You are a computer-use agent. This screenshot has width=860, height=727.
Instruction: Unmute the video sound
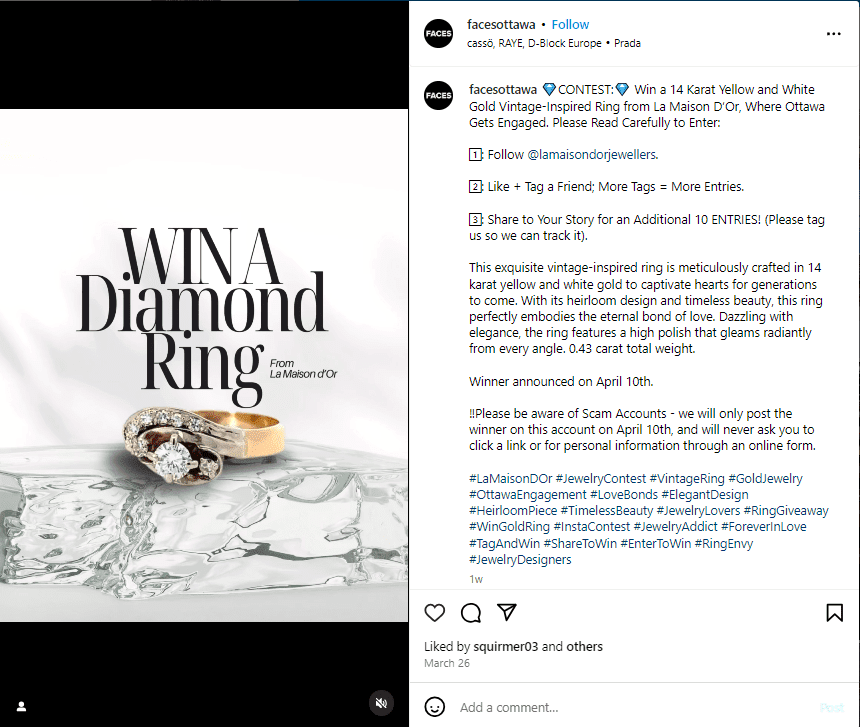click(x=380, y=703)
